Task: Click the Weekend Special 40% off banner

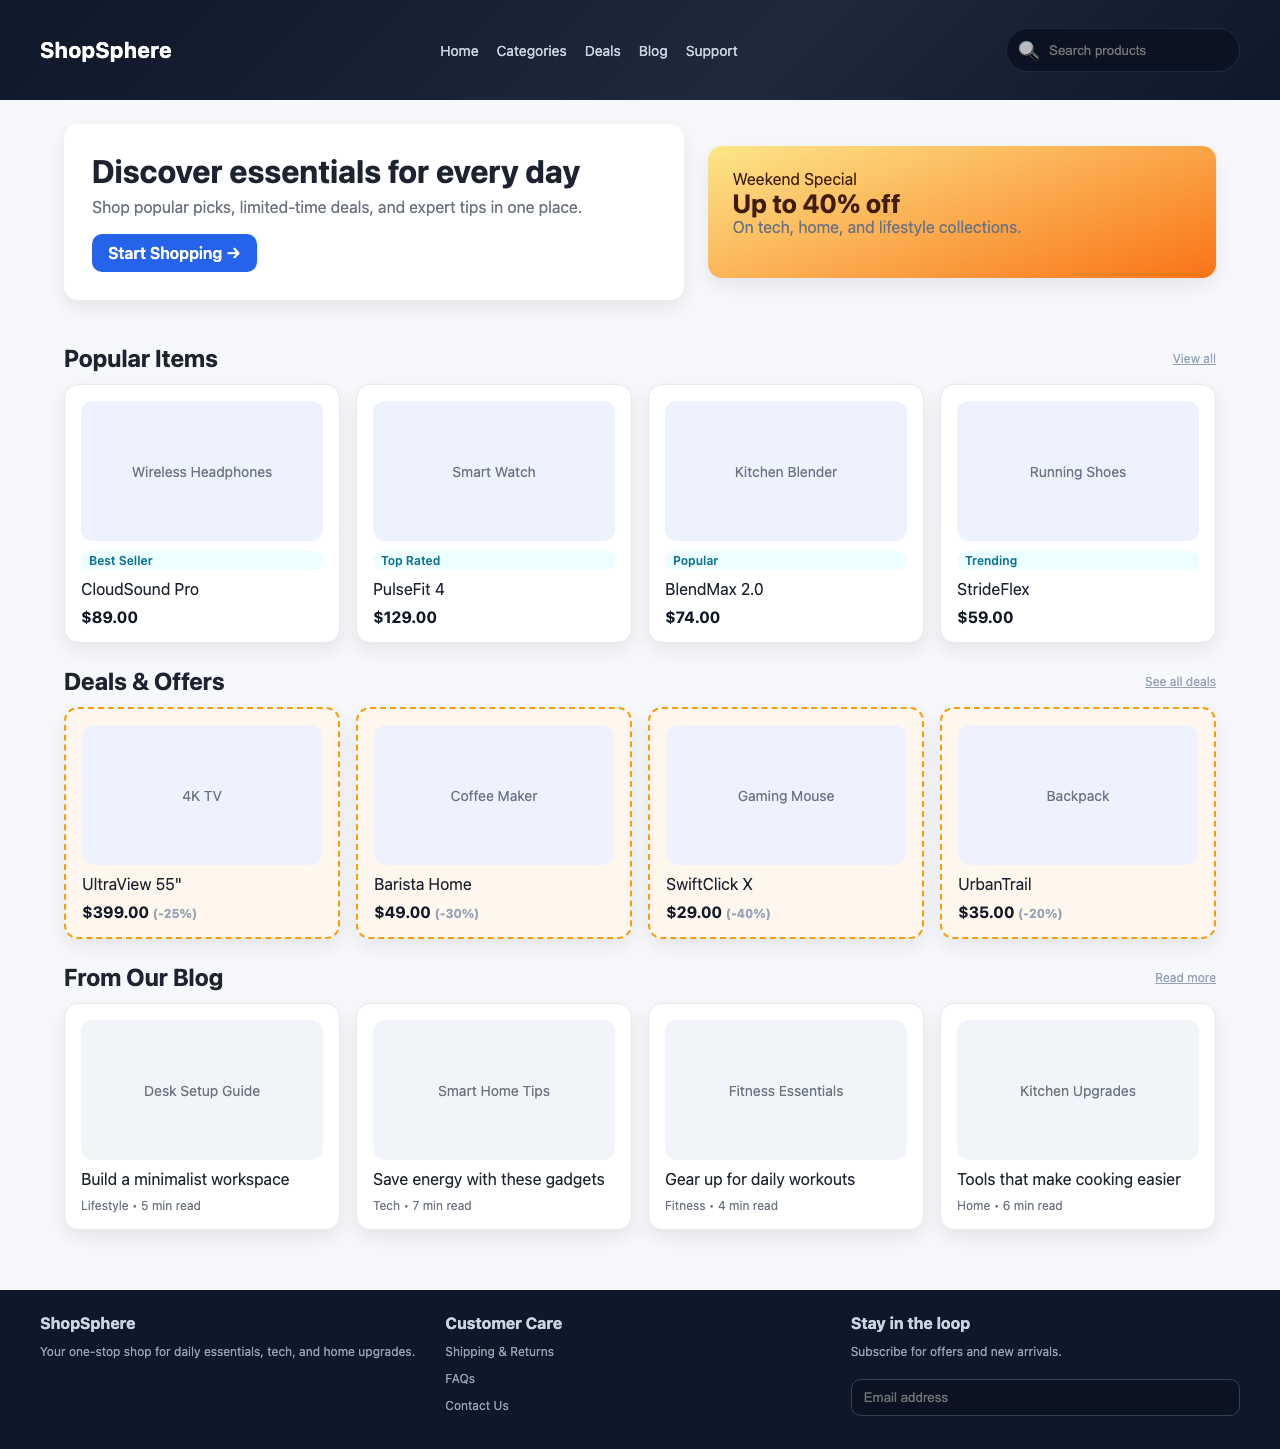Action: pos(962,211)
